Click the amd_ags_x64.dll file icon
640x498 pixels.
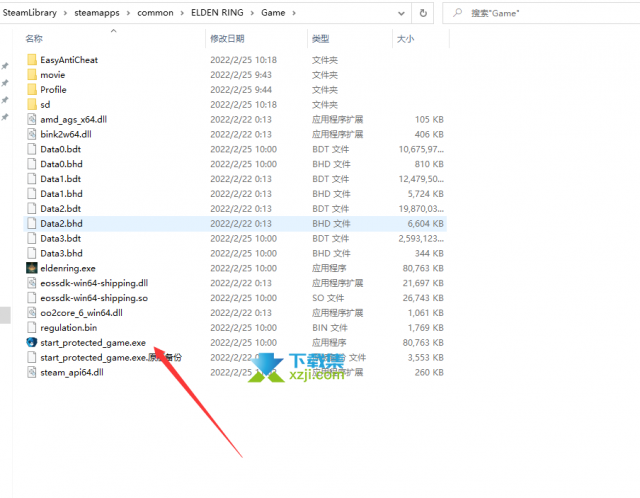[x=32, y=119]
